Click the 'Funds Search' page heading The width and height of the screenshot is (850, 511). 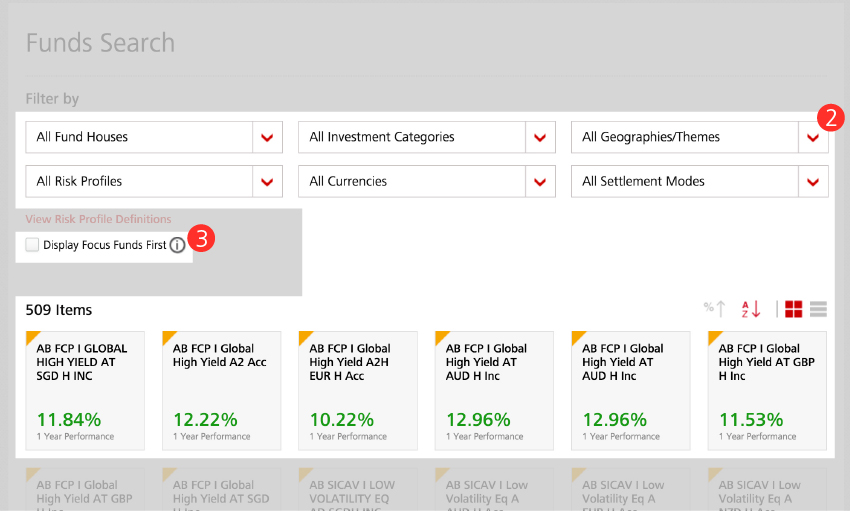(100, 43)
